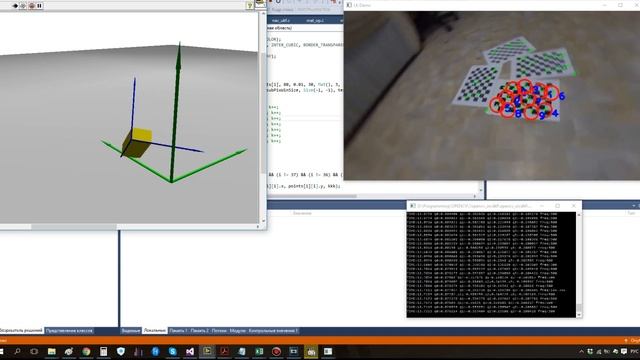This screenshot has width=640, height=360.
Task: Close the black console window
Action: pos(573,206)
